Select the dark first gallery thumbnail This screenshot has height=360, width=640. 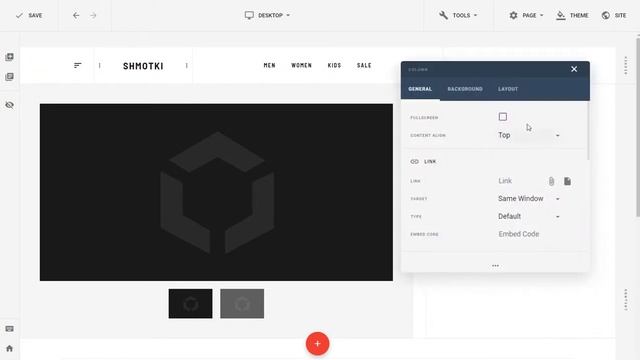click(191, 304)
